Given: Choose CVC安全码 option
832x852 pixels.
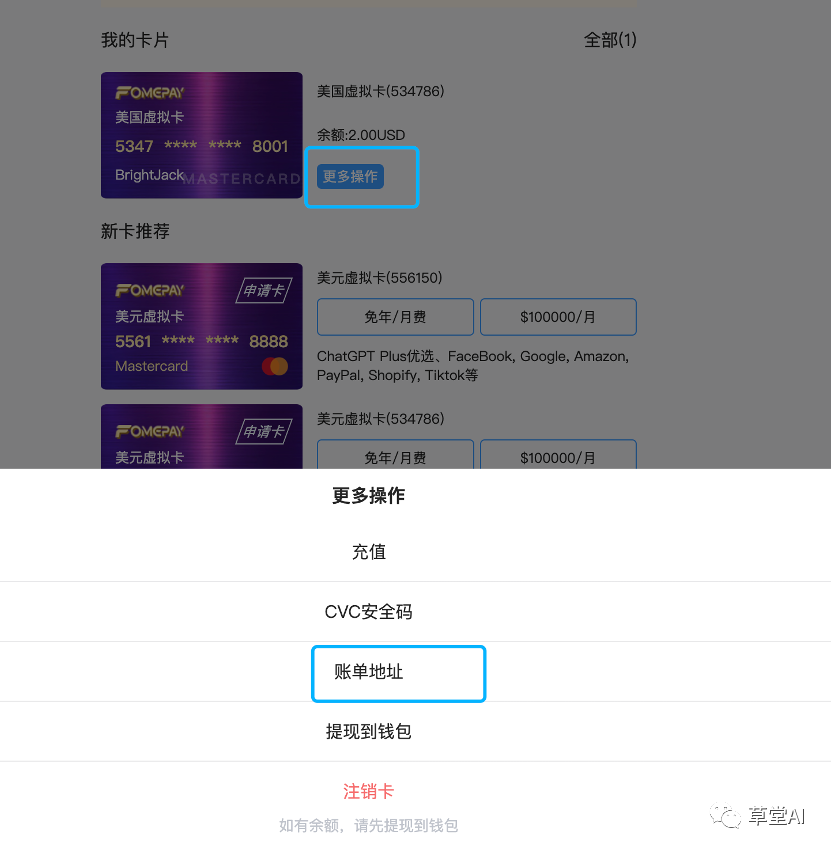Looking at the screenshot, I should (x=369, y=612).
